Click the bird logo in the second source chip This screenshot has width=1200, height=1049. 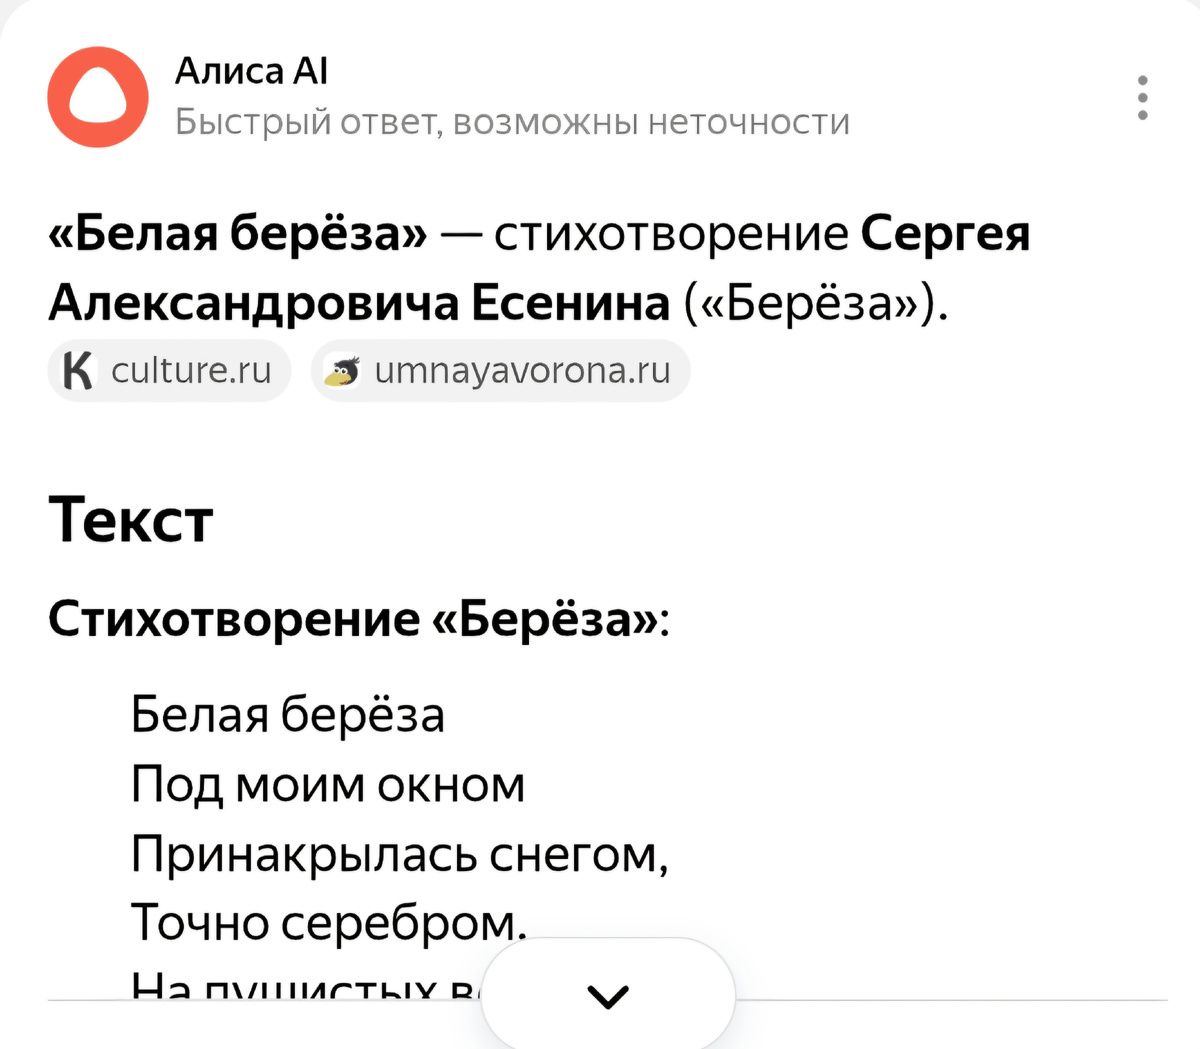[342, 370]
